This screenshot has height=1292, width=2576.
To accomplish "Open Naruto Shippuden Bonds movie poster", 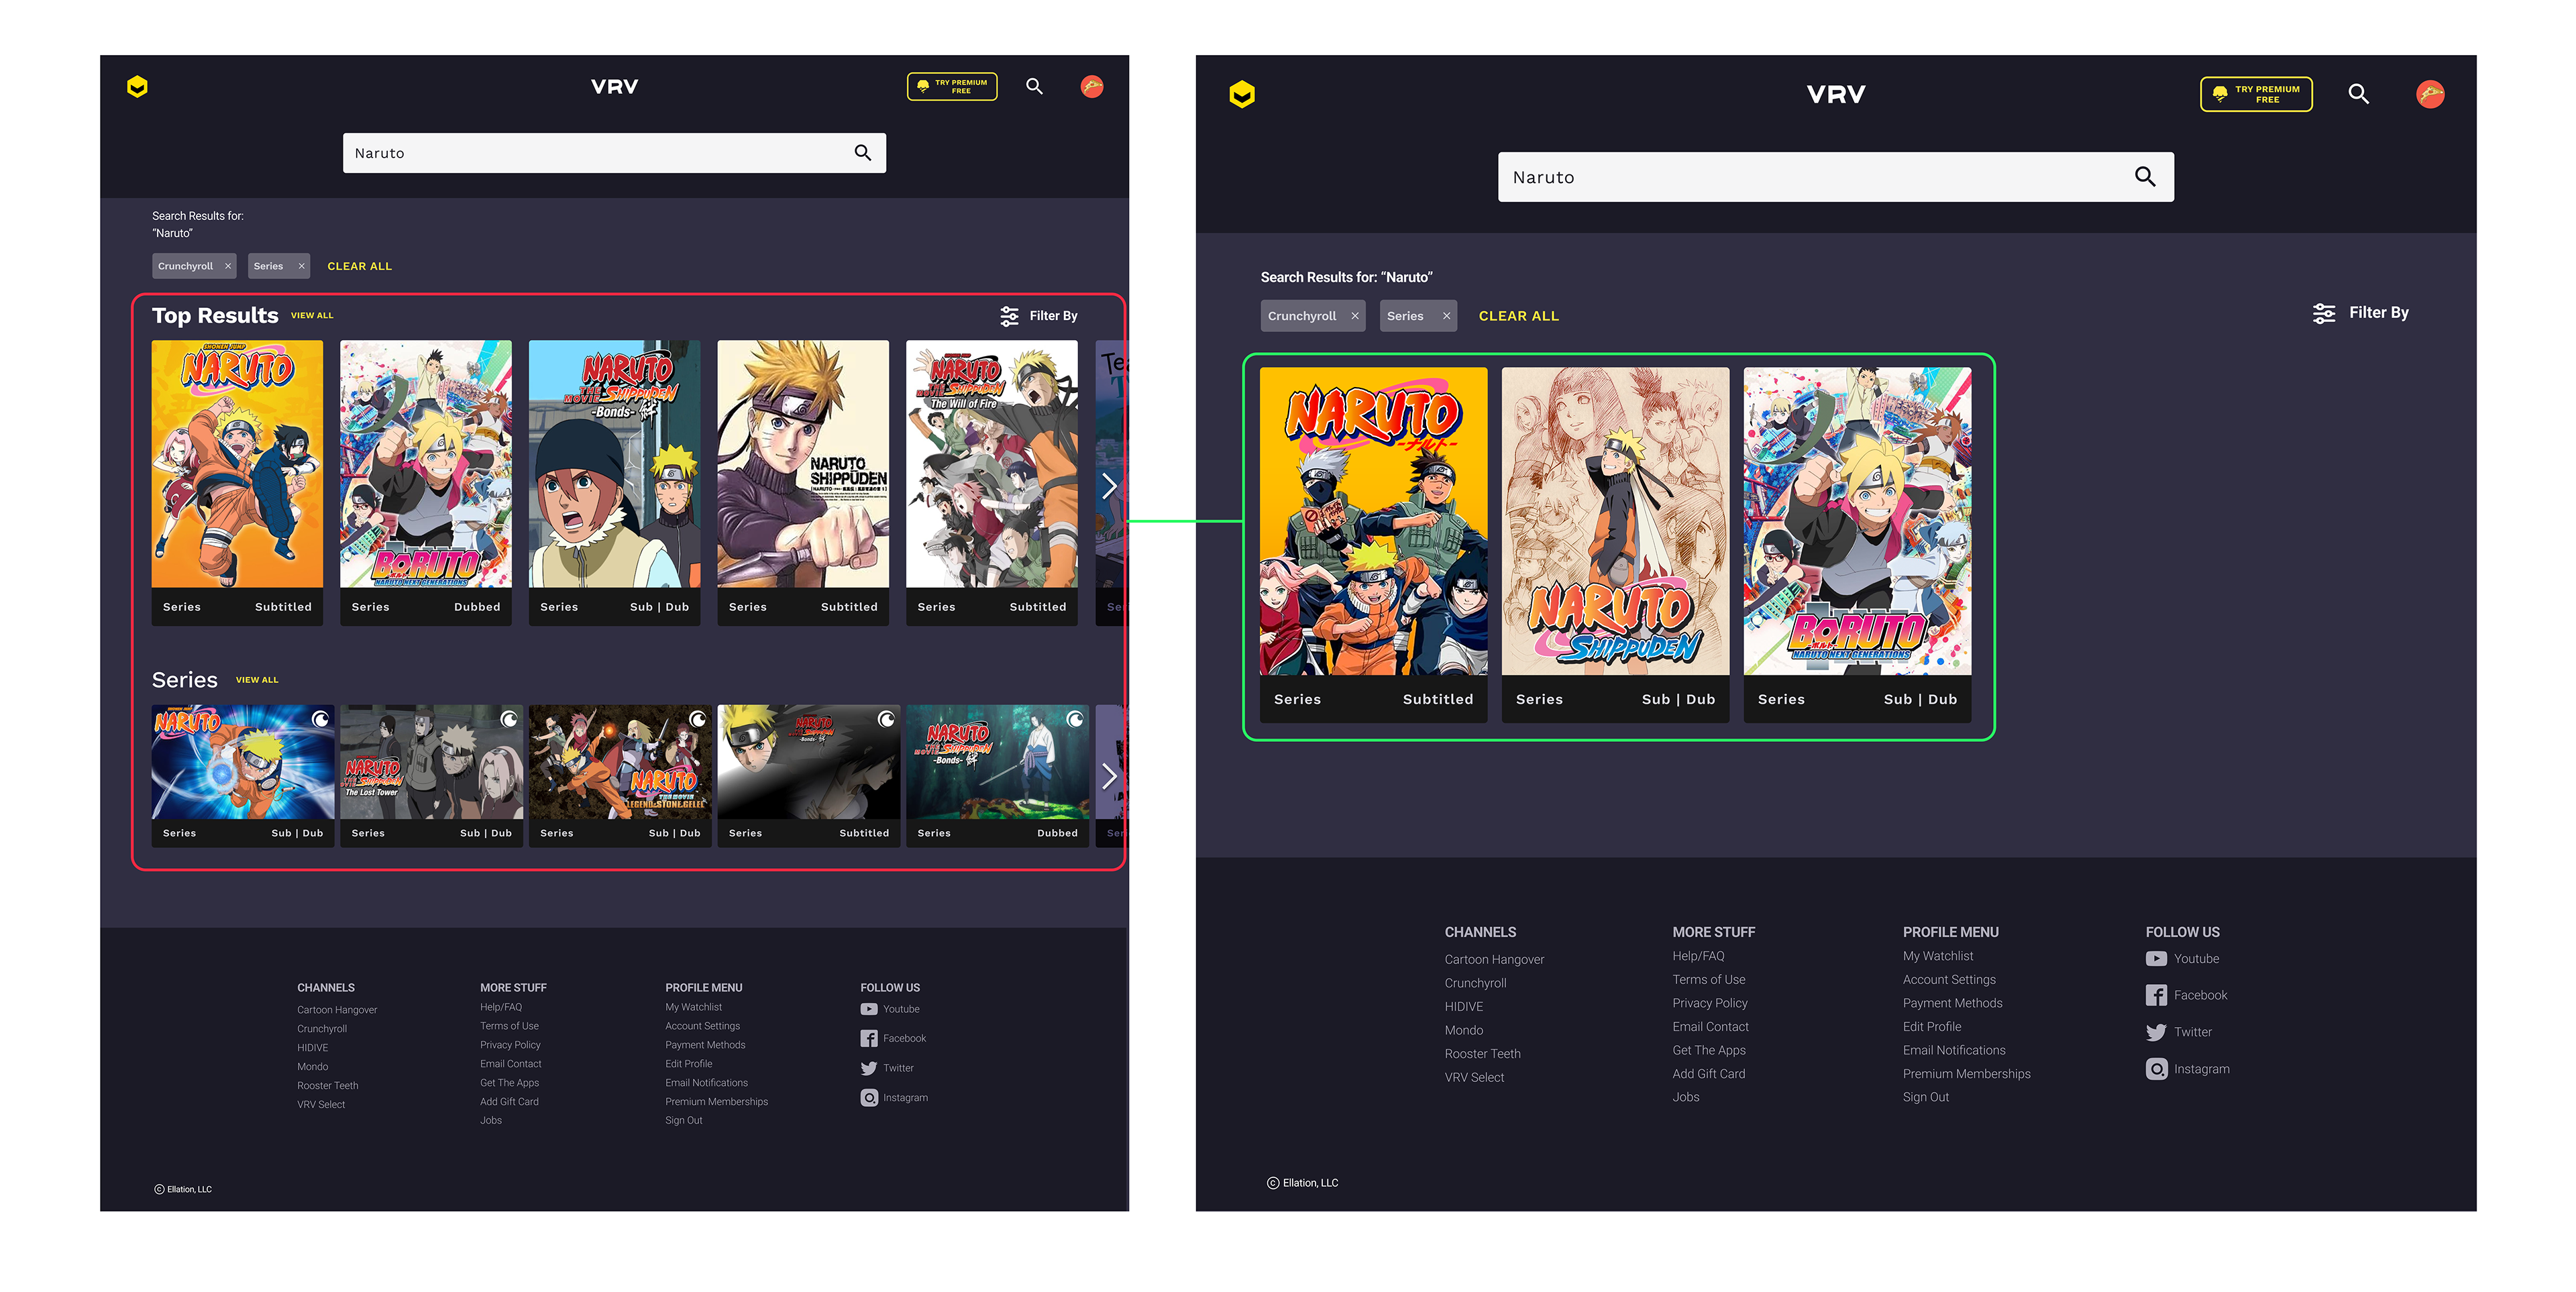I will 614,483.
